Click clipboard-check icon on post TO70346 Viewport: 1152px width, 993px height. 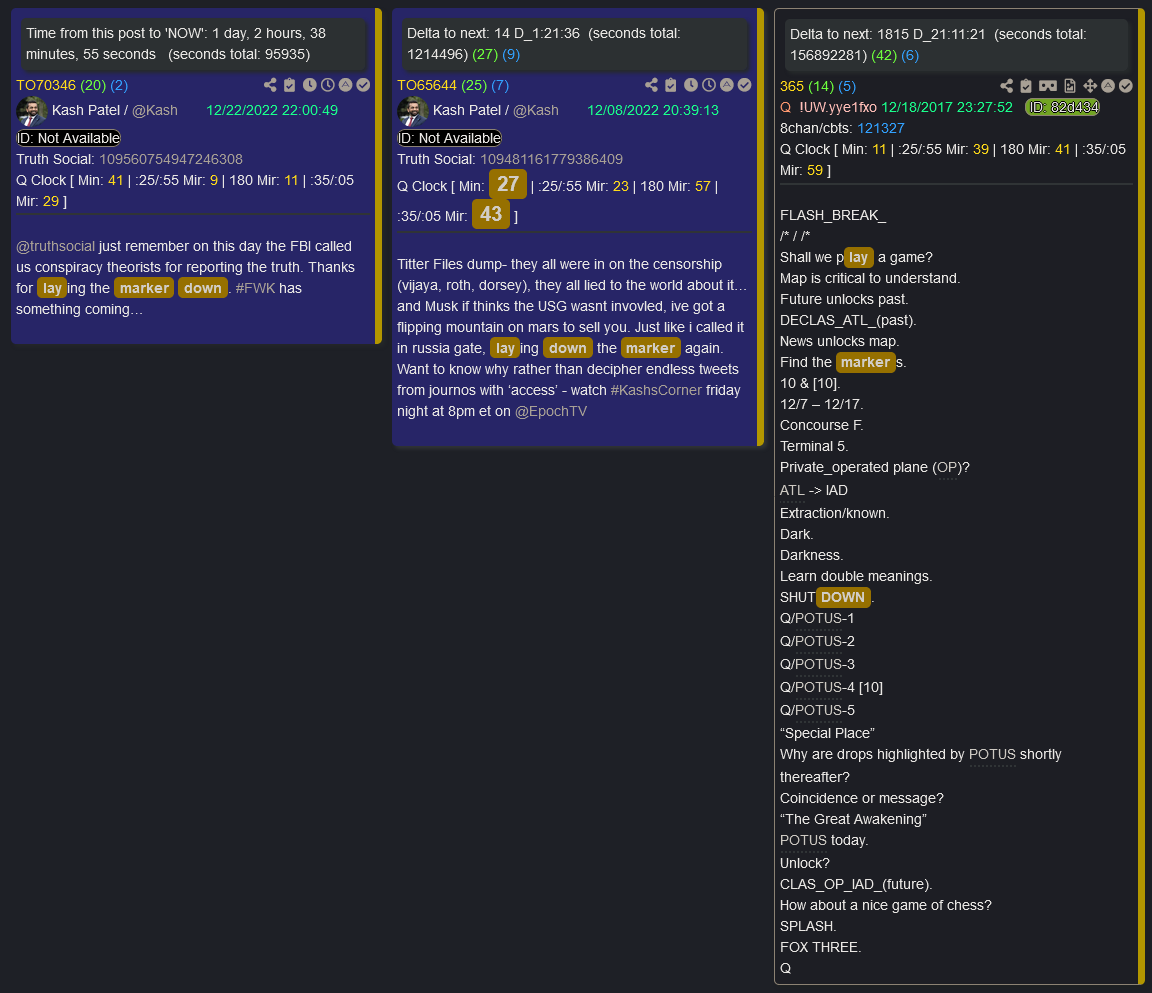[290, 85]
